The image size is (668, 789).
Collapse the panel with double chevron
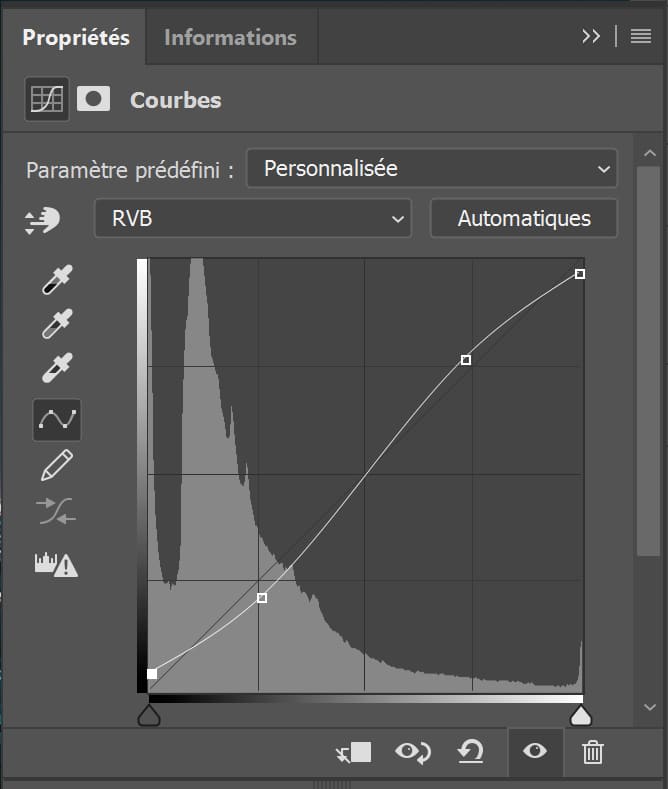pyautogui.click(x=591, y=36)
